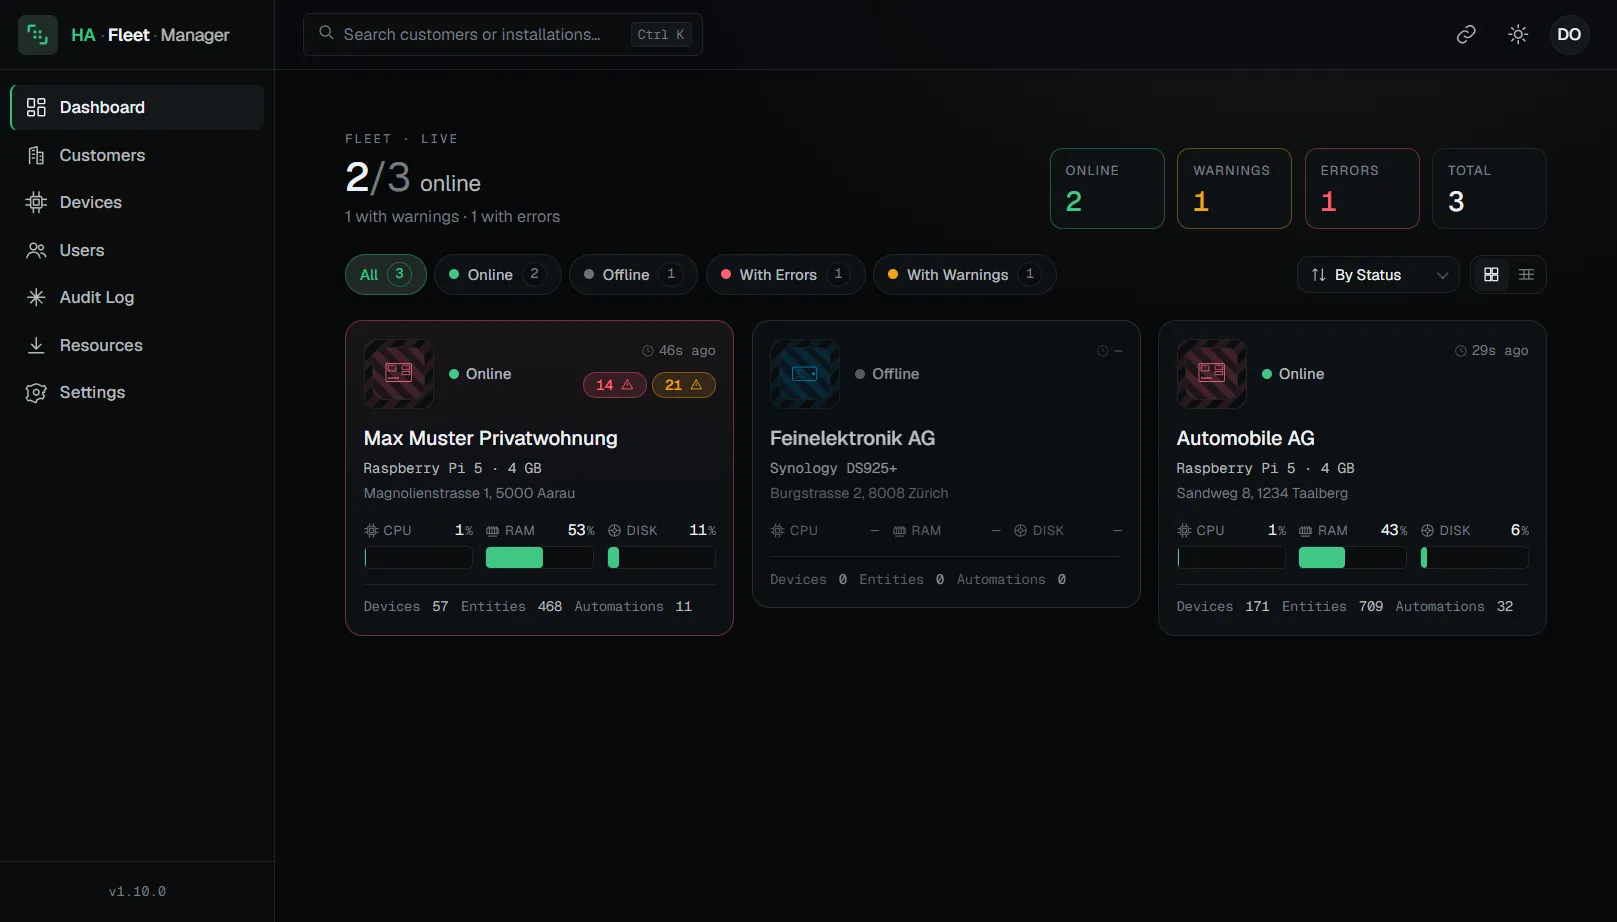
Task: Select the All filter chip
Action: (386, 274)
